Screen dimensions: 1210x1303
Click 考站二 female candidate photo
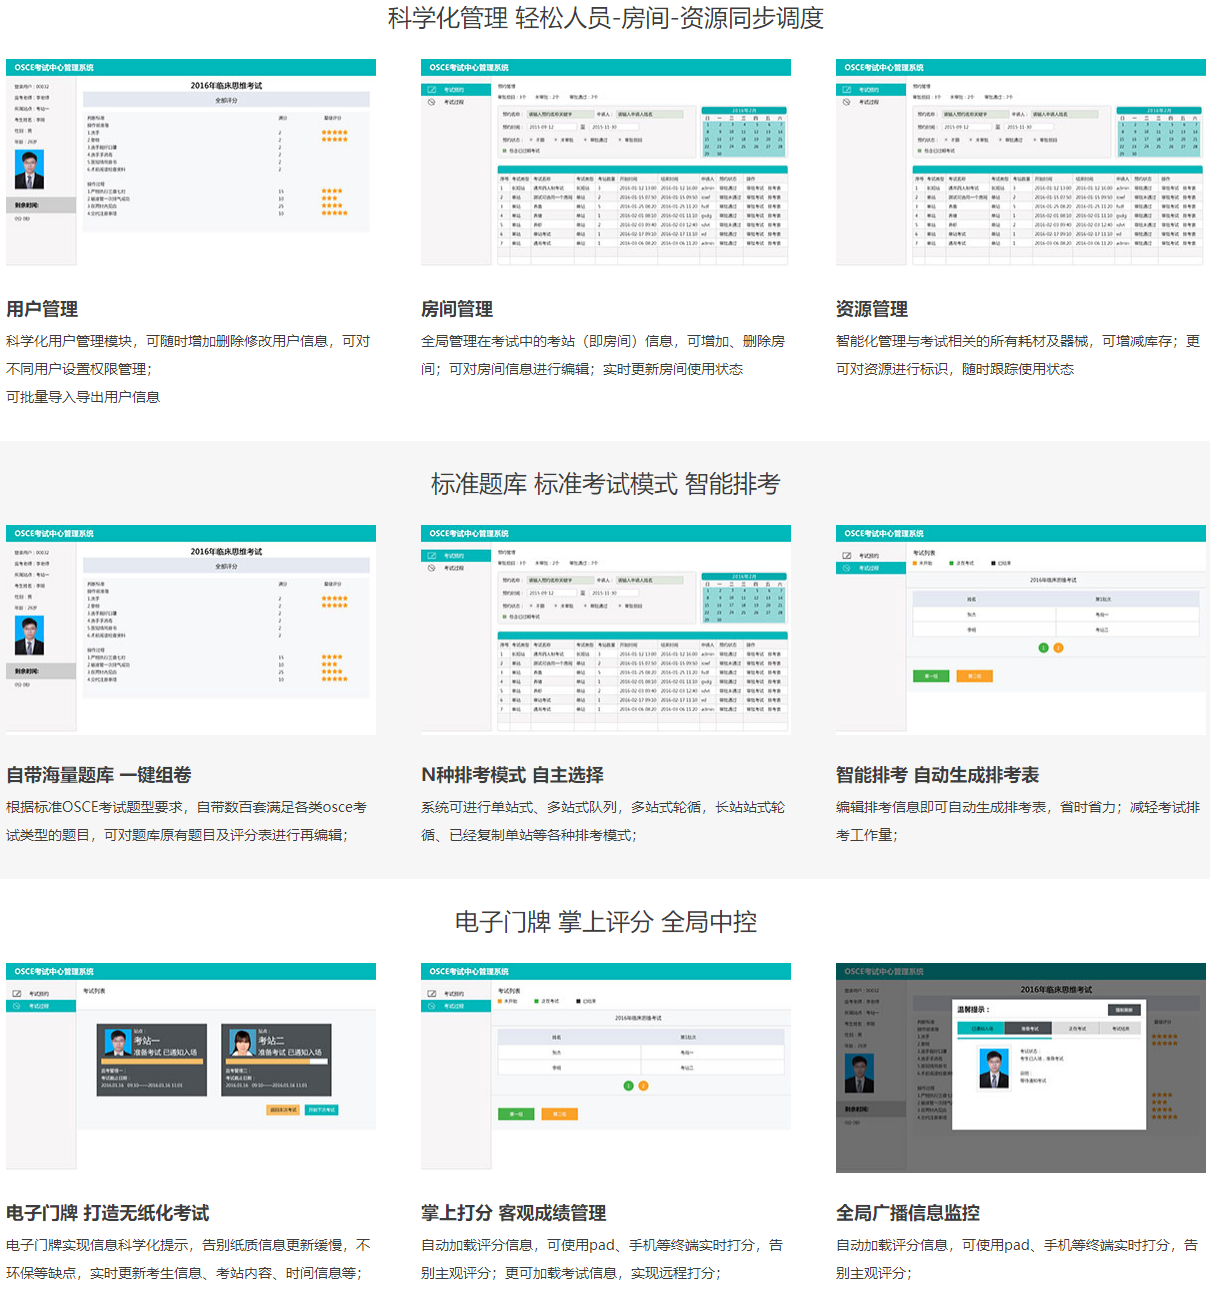click(x=241, y=1043)
